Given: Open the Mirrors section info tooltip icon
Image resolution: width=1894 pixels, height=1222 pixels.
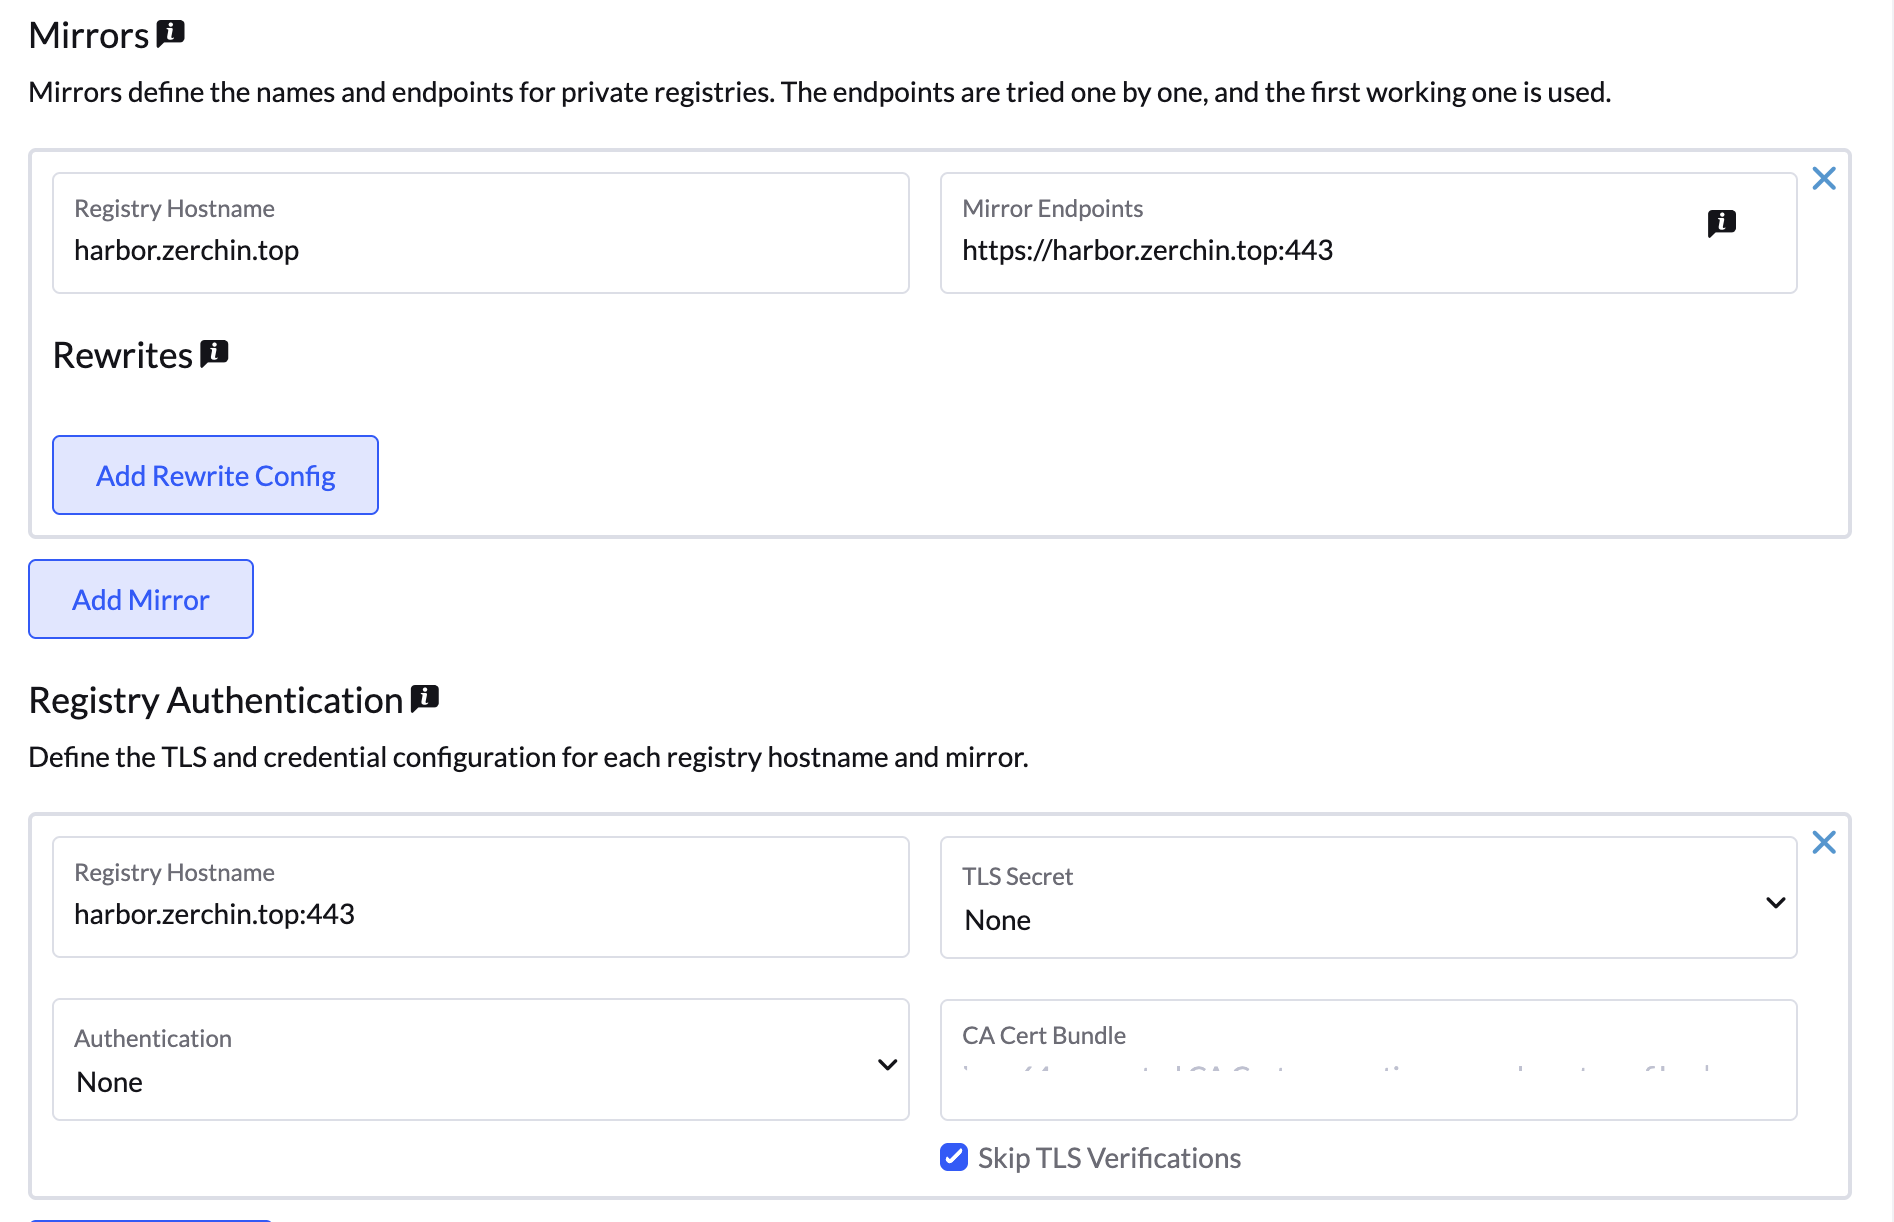Looking at the screenshot, I should pyautogui.click(x=171, y=33).
